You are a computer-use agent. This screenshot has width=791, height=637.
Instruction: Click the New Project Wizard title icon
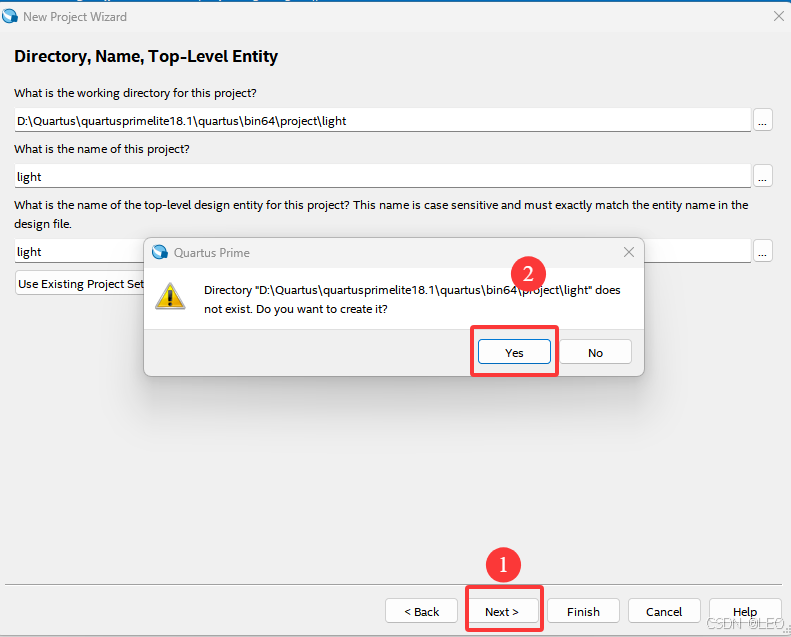pos(10,16)
